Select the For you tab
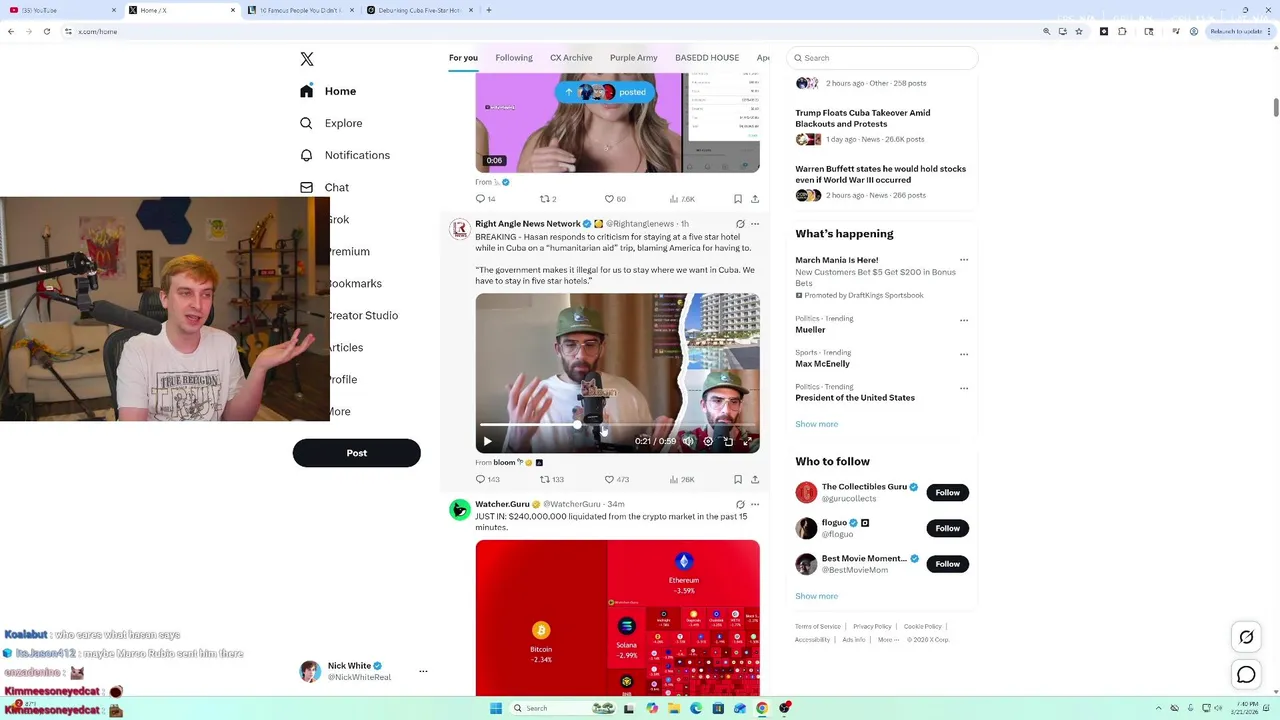Viewport: 1280px width, 720px height. point(463,58)
